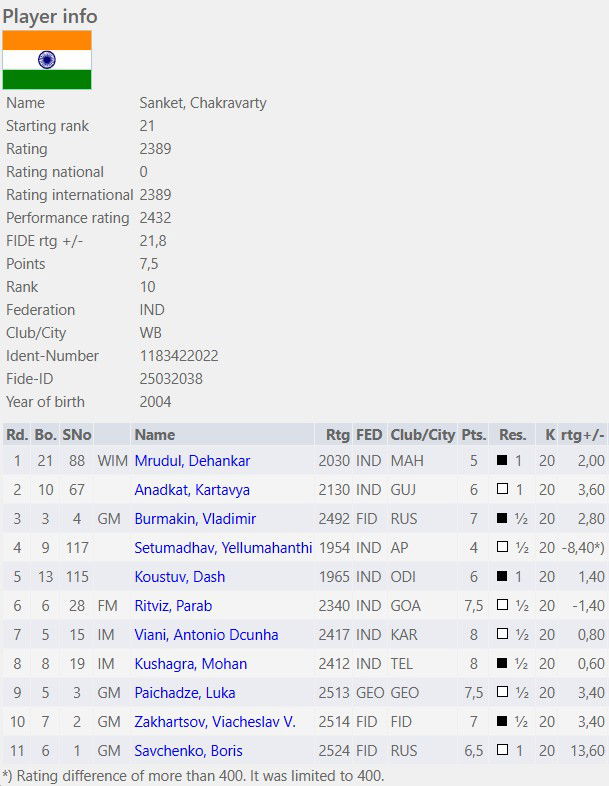Viewport: 609px width, 786px height.
Task: Click black piece icon in Burmakin row
Action: 502,519
